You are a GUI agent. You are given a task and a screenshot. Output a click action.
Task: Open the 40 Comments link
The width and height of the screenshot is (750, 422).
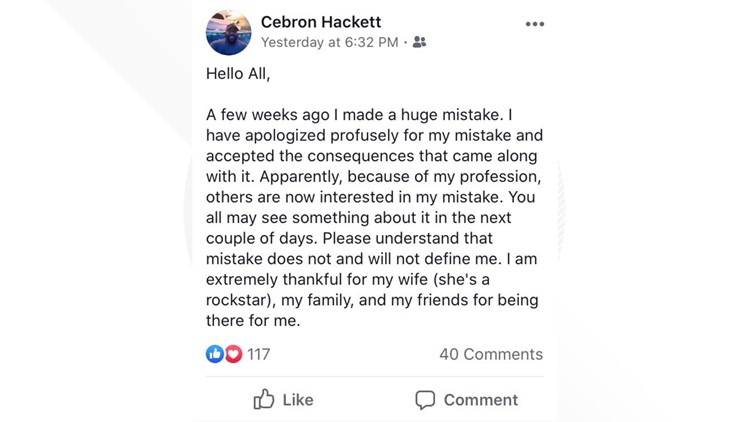(x=491, y=353)
